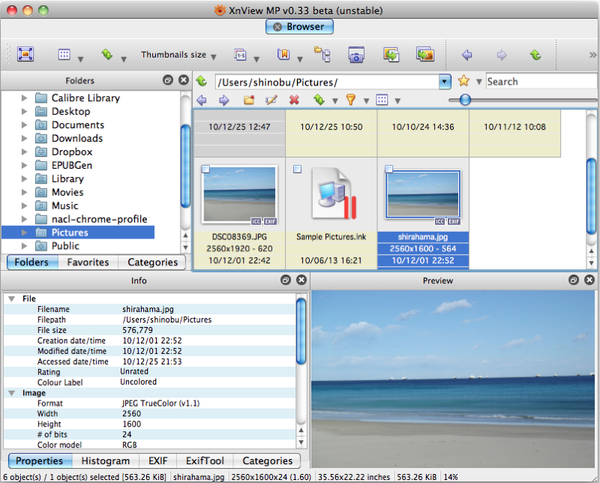This screenshot has width=600, height=483.
Task: Open the path address dropdown
Action: click(x=445, y=81)
